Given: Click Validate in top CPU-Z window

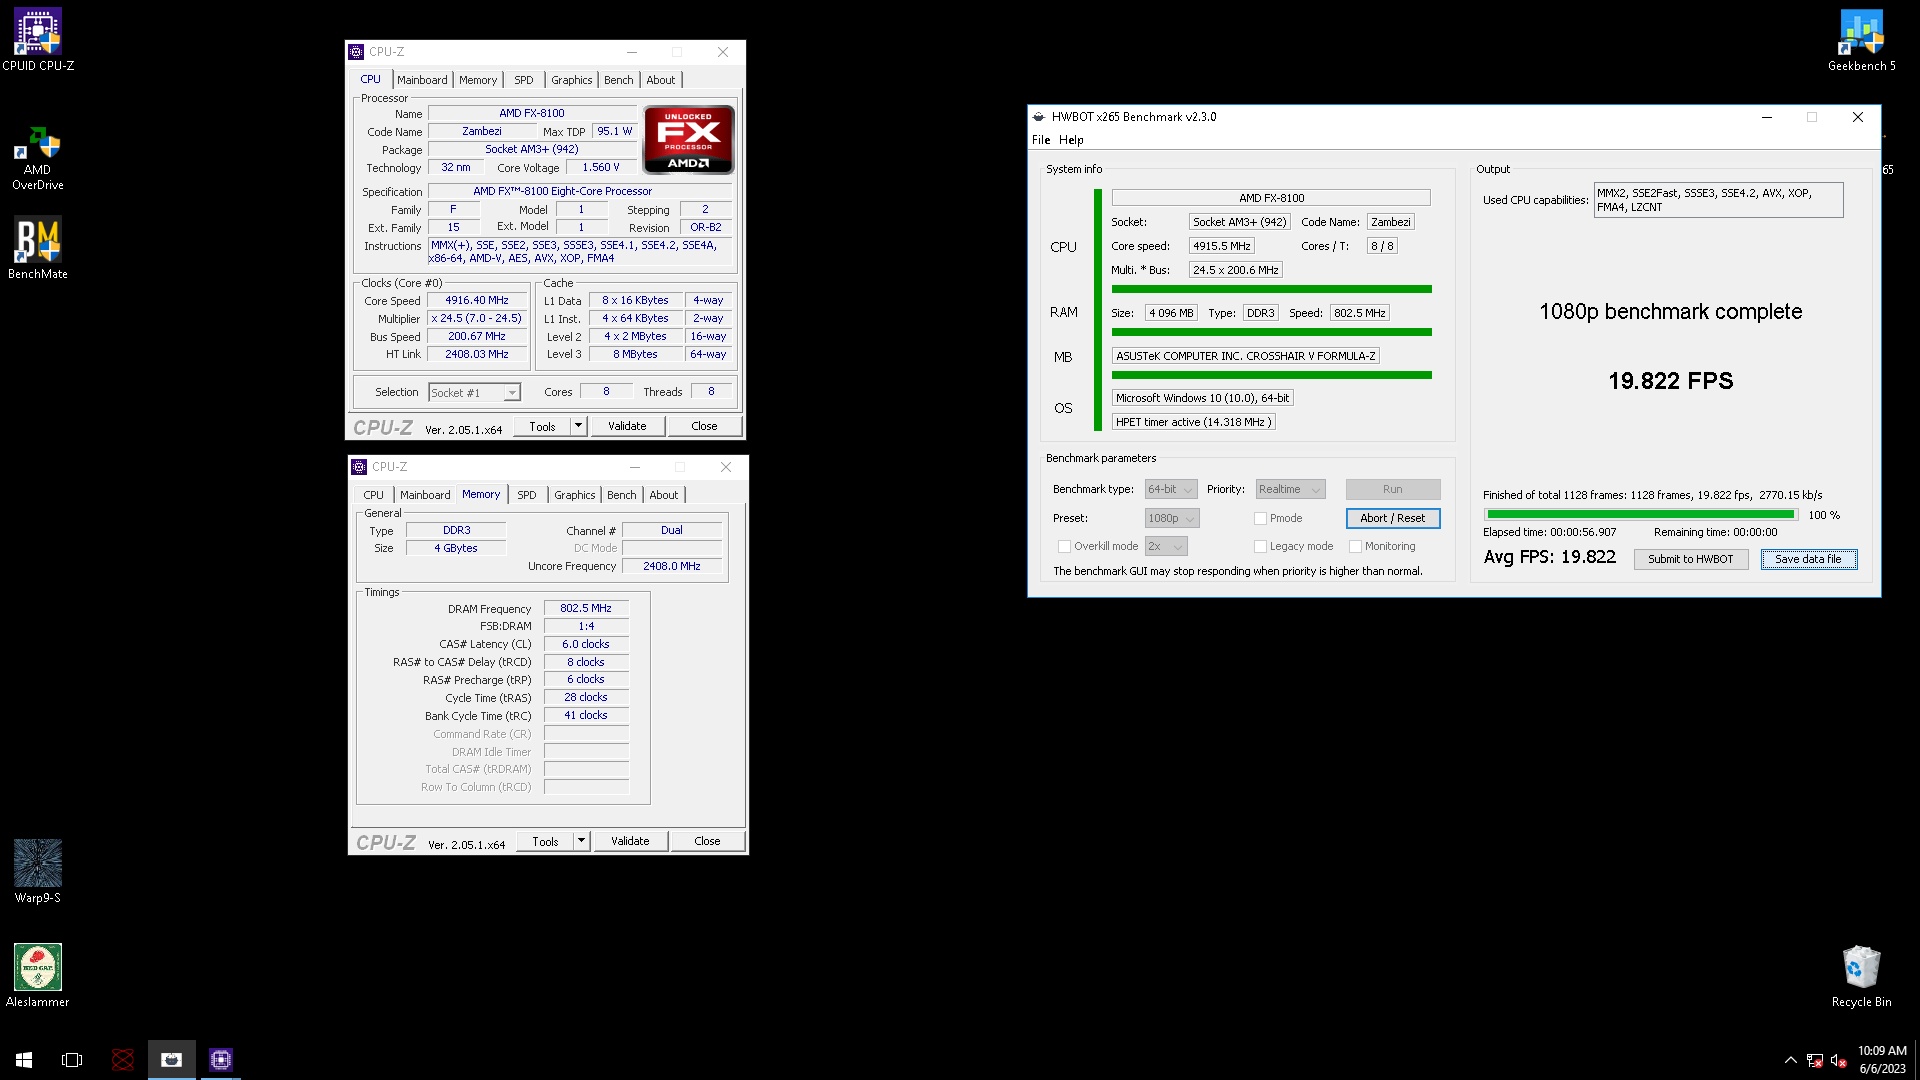Looking at the screenshot, I should 627,426.
